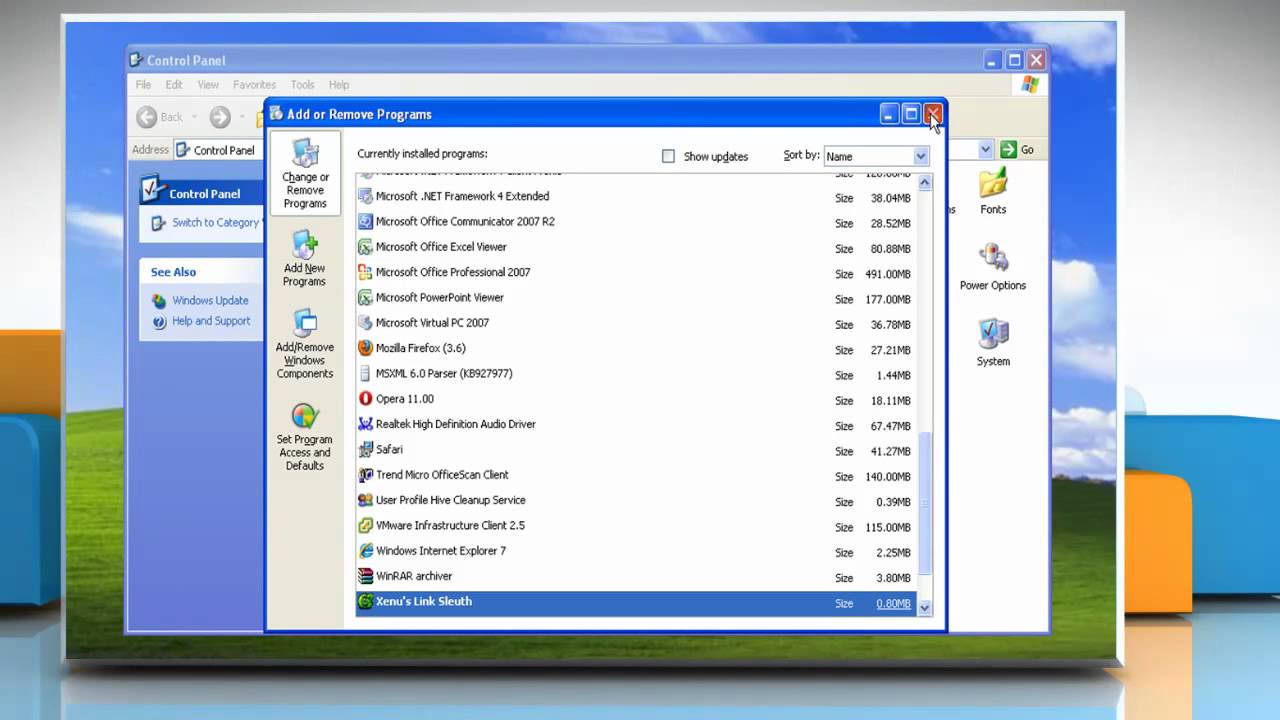Click VMware Infrastructure Client 2.5 icon

365,526
